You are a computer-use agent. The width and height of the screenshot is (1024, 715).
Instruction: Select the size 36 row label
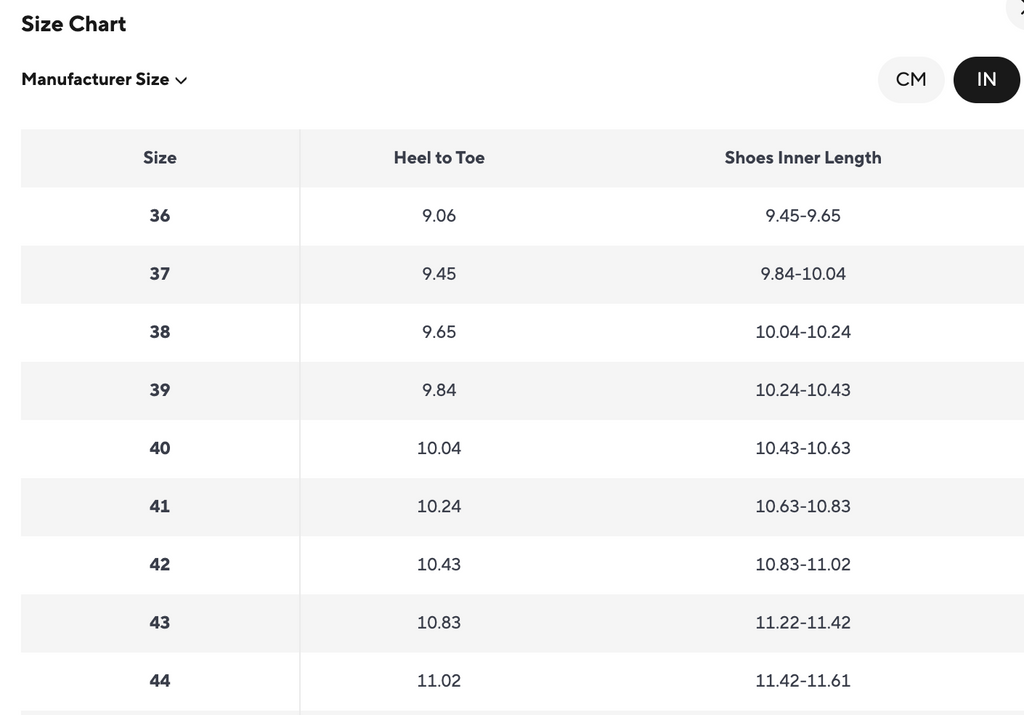[160, 216]
